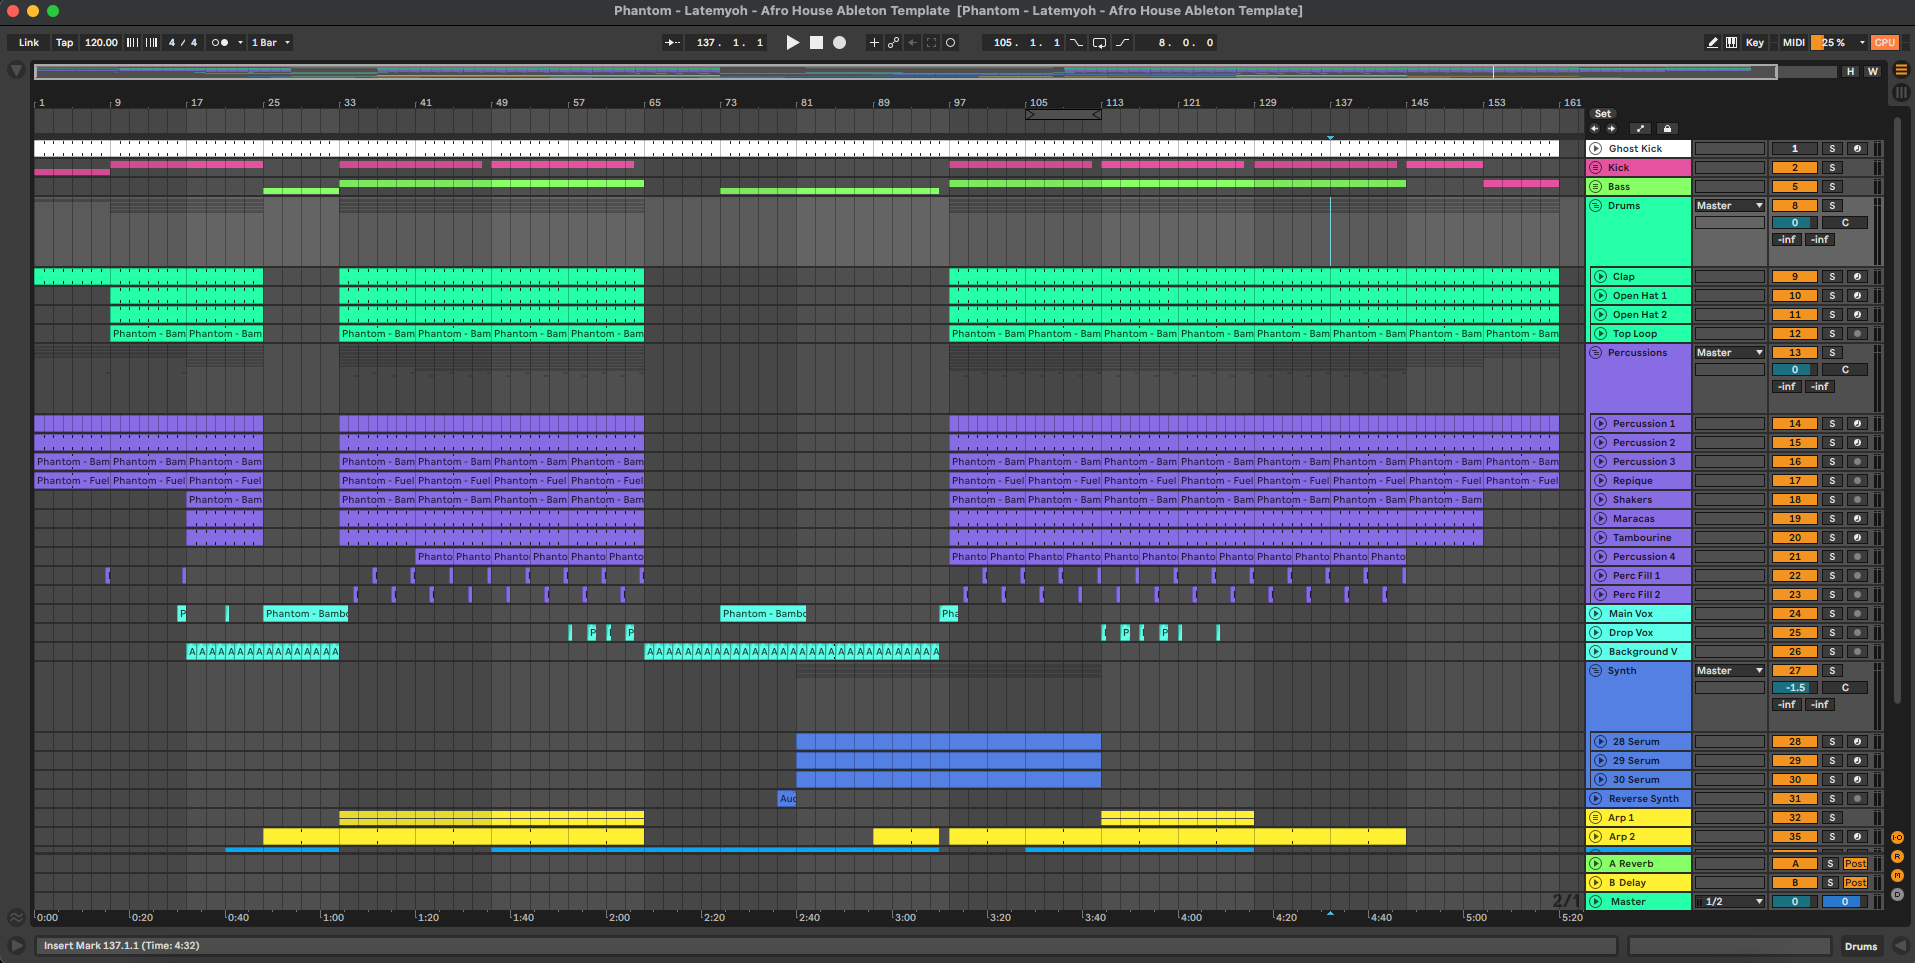
Task: Click the Tap tempo button
Action: (64, 43)
